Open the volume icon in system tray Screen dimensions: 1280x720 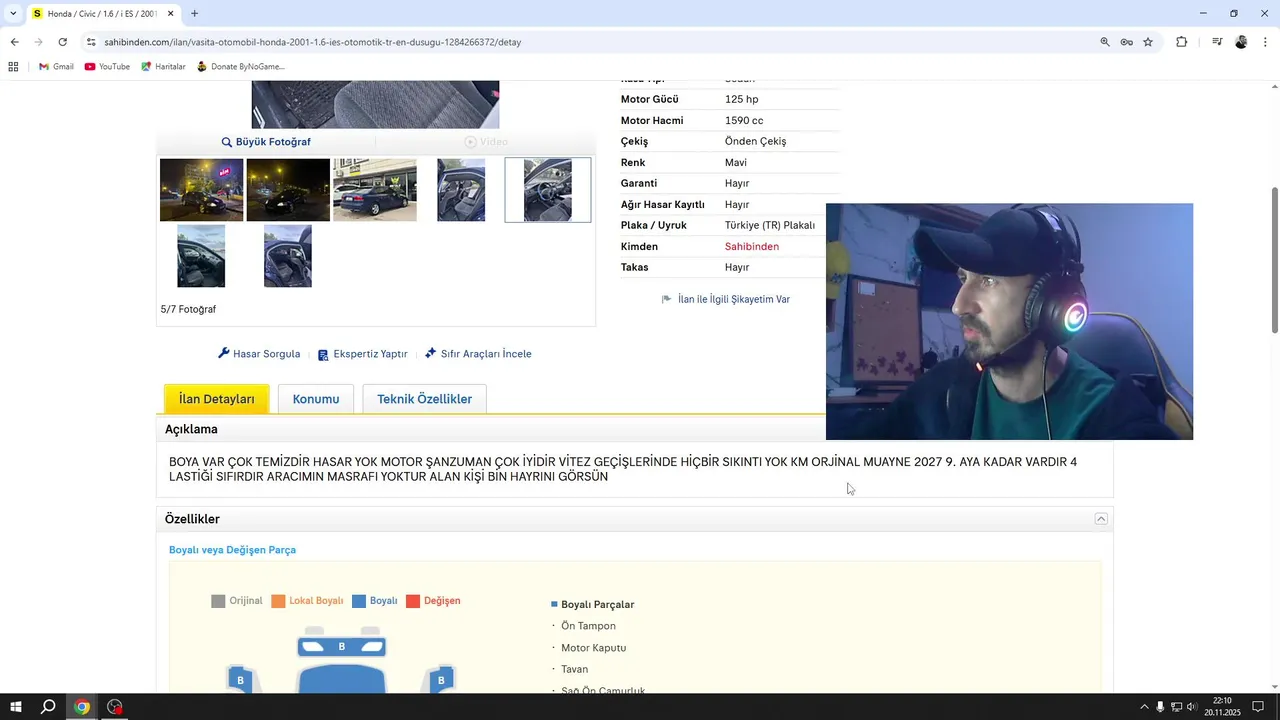tap(1192, 707)
